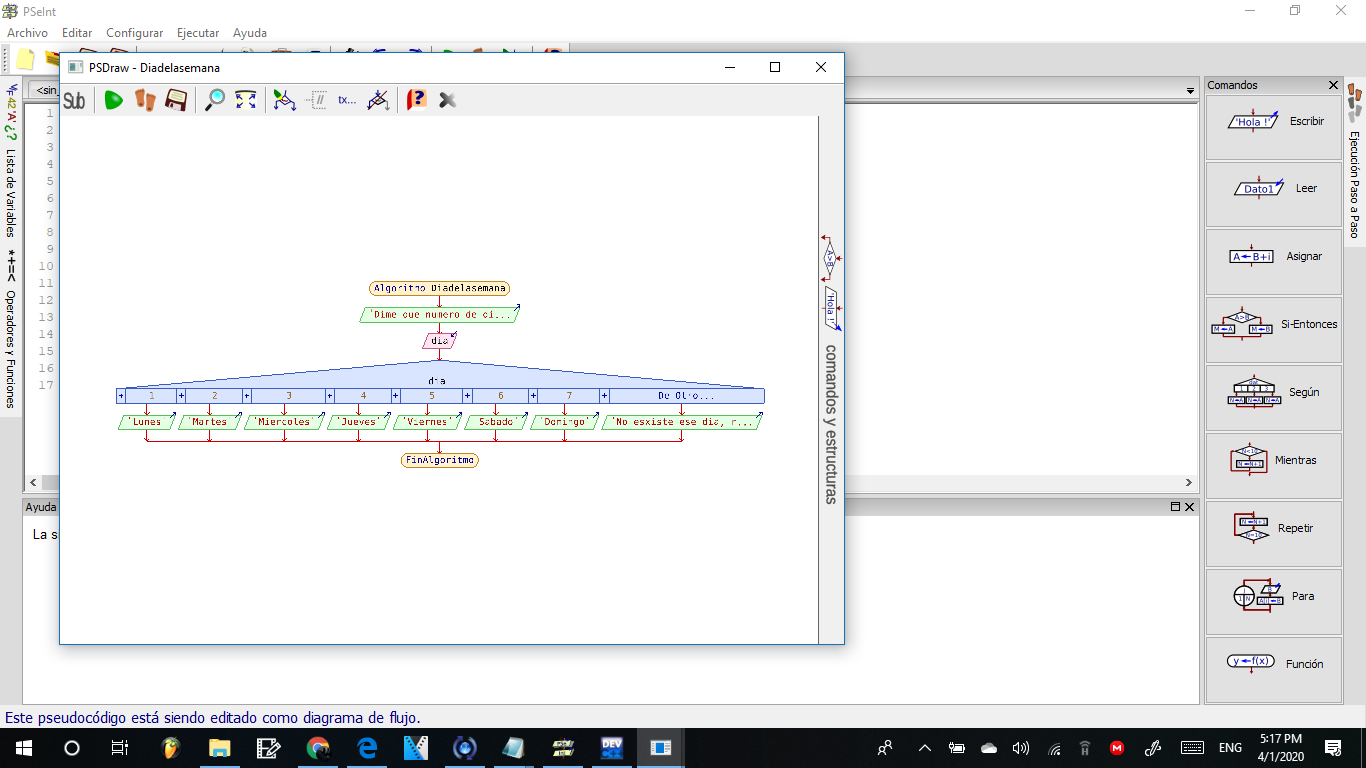The height and width of the screenshot is (768, 1366).
Task: Select the 'Algoritmo Diadelasemana' start node
Action: coord(439,288)
